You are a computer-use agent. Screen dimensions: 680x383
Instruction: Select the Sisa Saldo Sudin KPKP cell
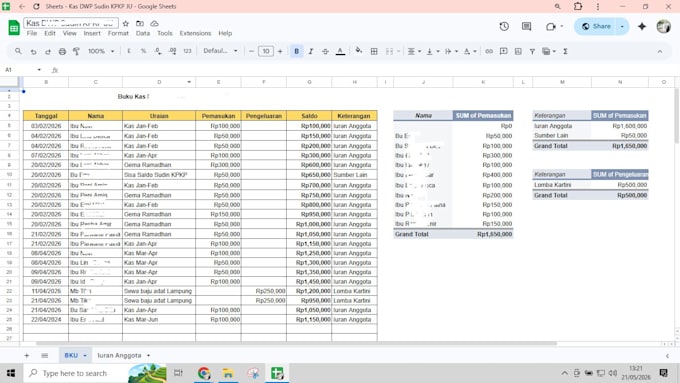(159, 175)
